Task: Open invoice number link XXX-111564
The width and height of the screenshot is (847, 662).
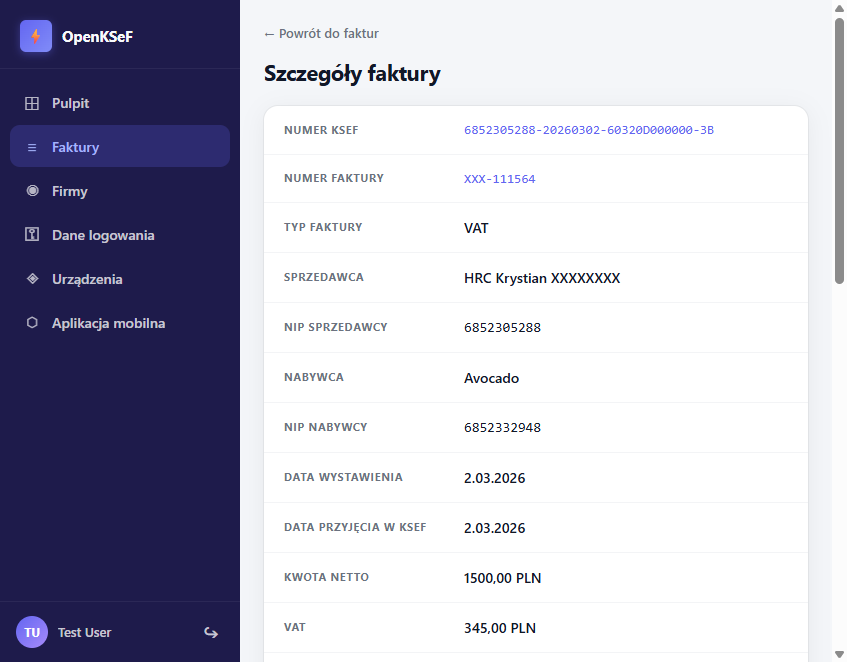Action: (501, 178)
